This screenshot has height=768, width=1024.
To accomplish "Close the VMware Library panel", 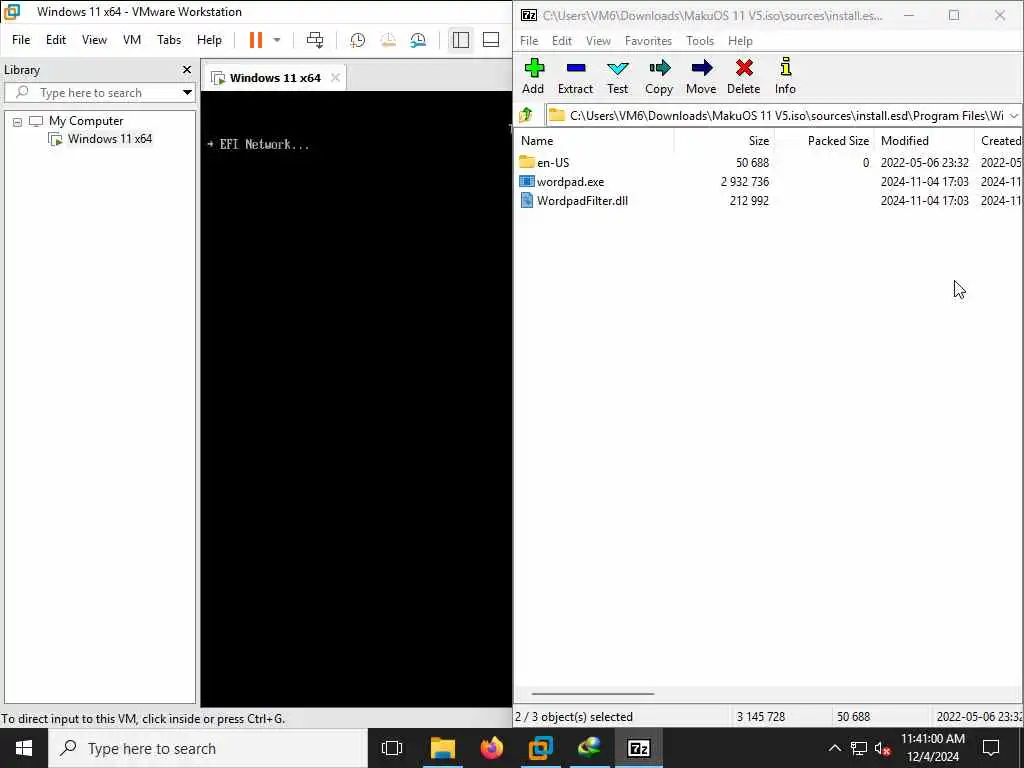I will [187, 69].
